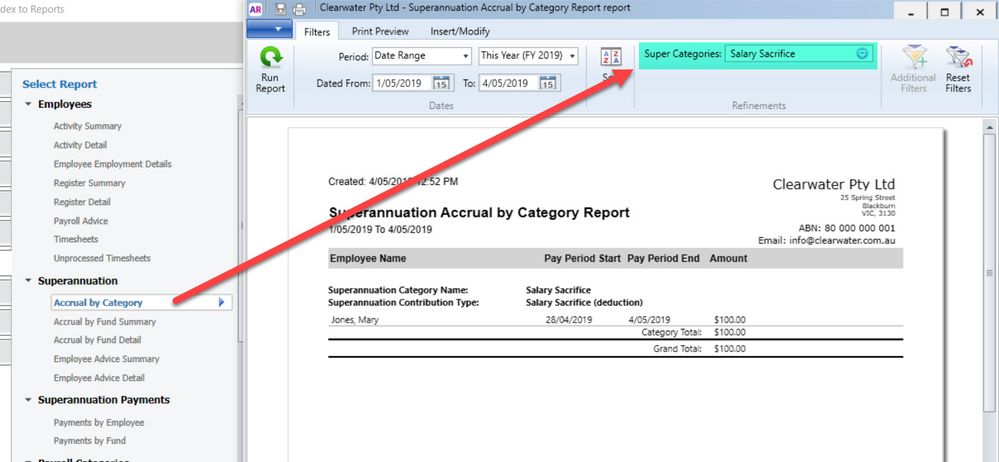Screen dimensions: 999x462
Task: Collapse the Superannuation report group
Action: (28, 281)
